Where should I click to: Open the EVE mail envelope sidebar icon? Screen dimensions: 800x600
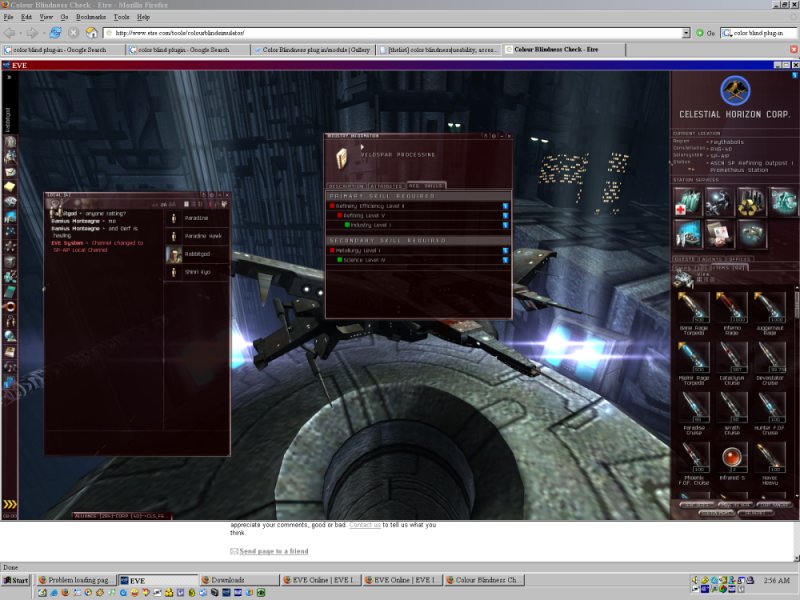pyautogui.click(x=10, y=172)
